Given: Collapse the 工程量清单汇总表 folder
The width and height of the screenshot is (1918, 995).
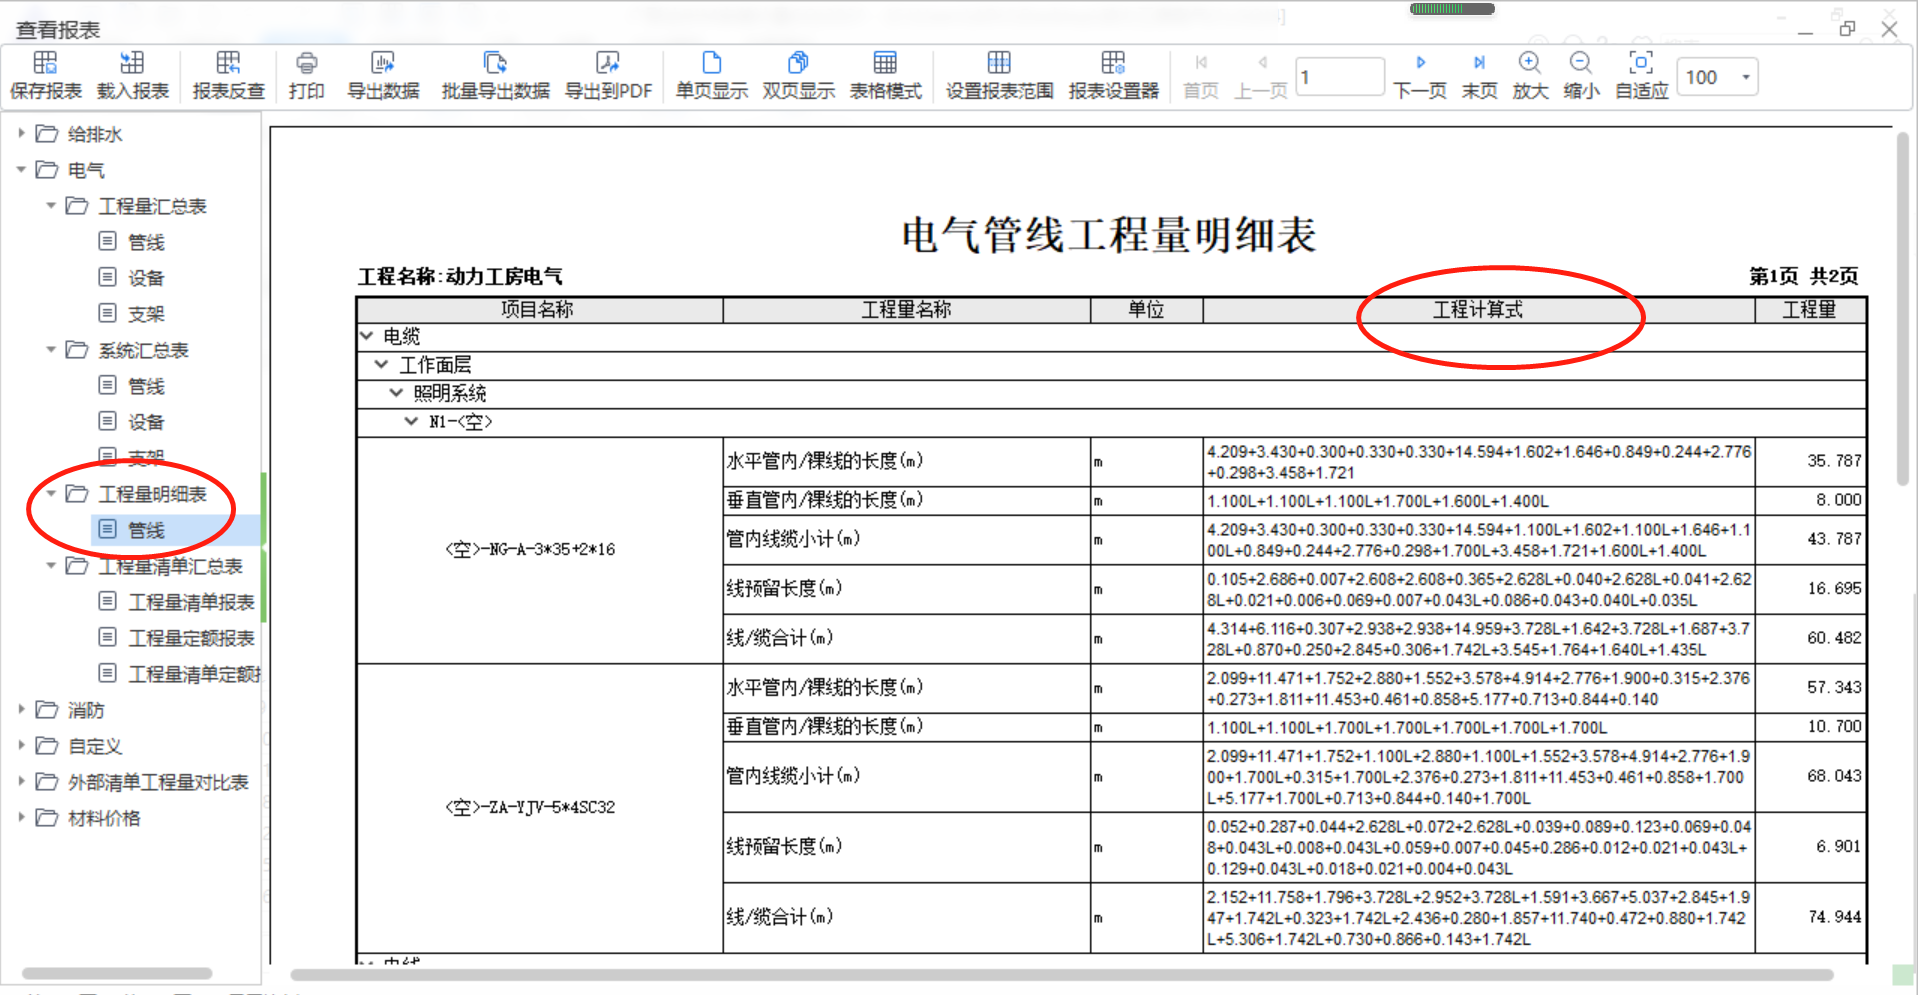Looking at the screenshot, I should (51, 565).
